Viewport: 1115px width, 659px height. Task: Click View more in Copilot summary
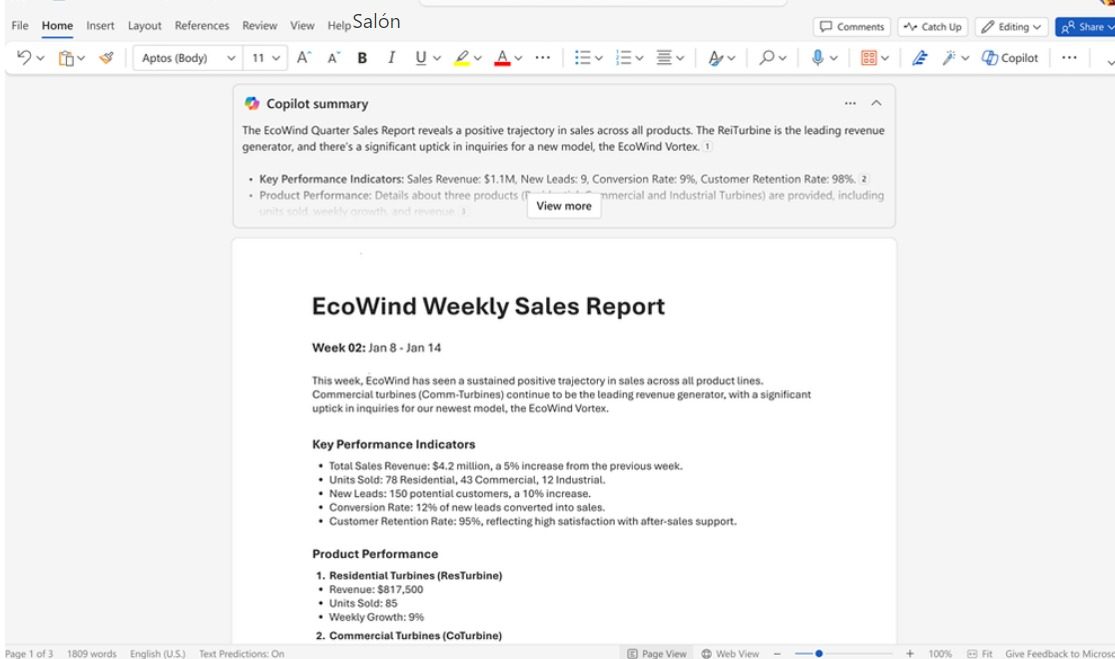point(564,206)
